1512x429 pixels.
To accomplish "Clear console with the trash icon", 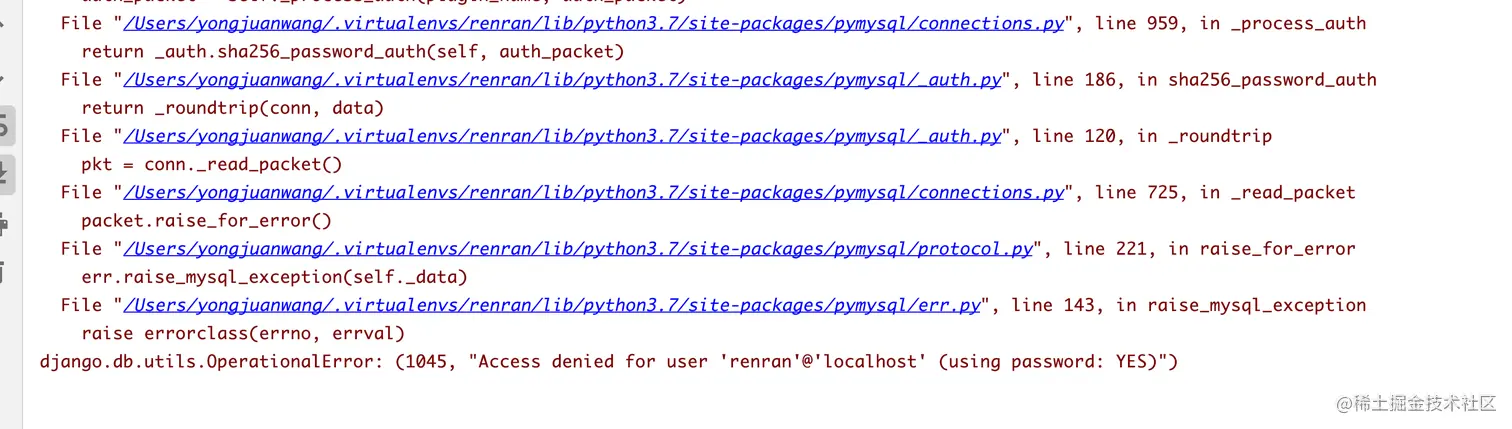I will coord(4,272).
